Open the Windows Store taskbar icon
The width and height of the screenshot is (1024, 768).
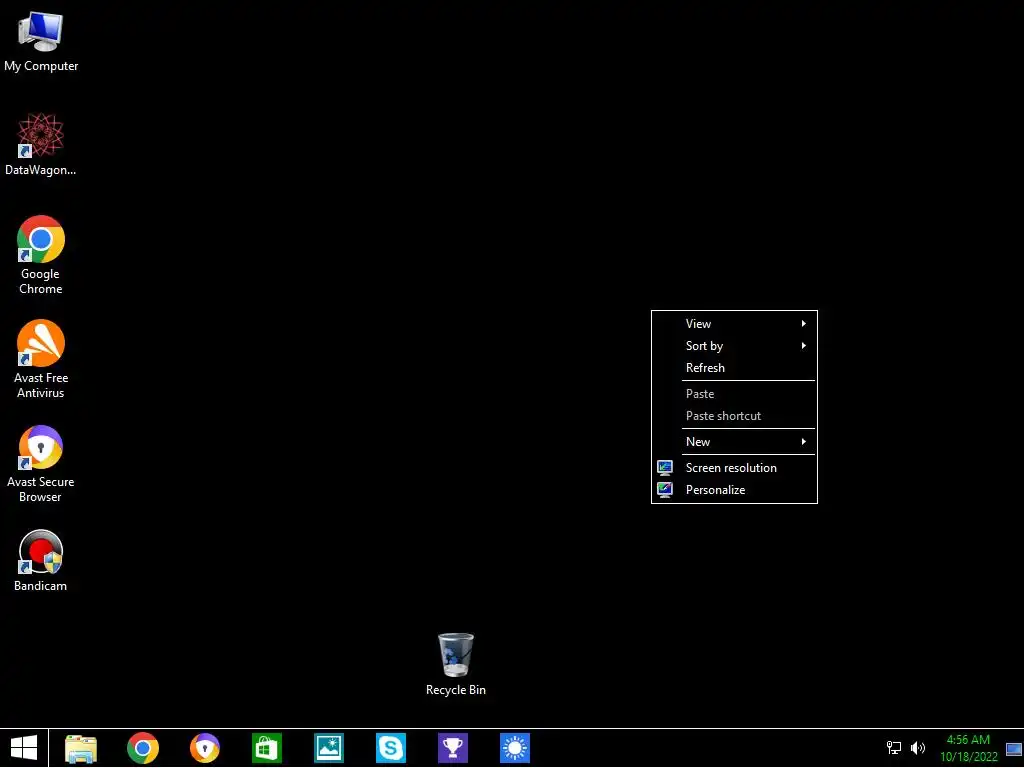tap(267, 748)
